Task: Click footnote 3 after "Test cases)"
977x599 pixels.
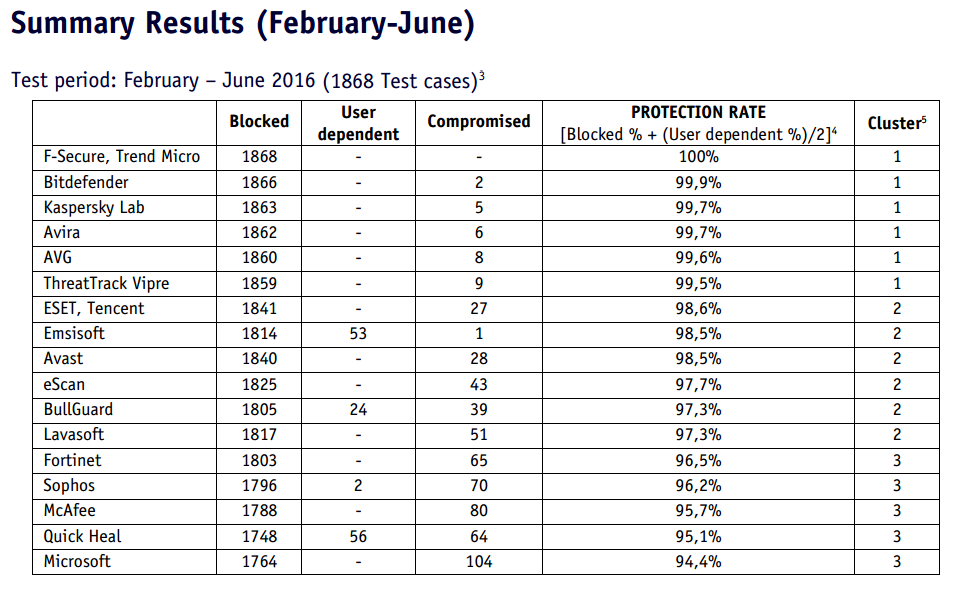Action: [x=482, y=74]
